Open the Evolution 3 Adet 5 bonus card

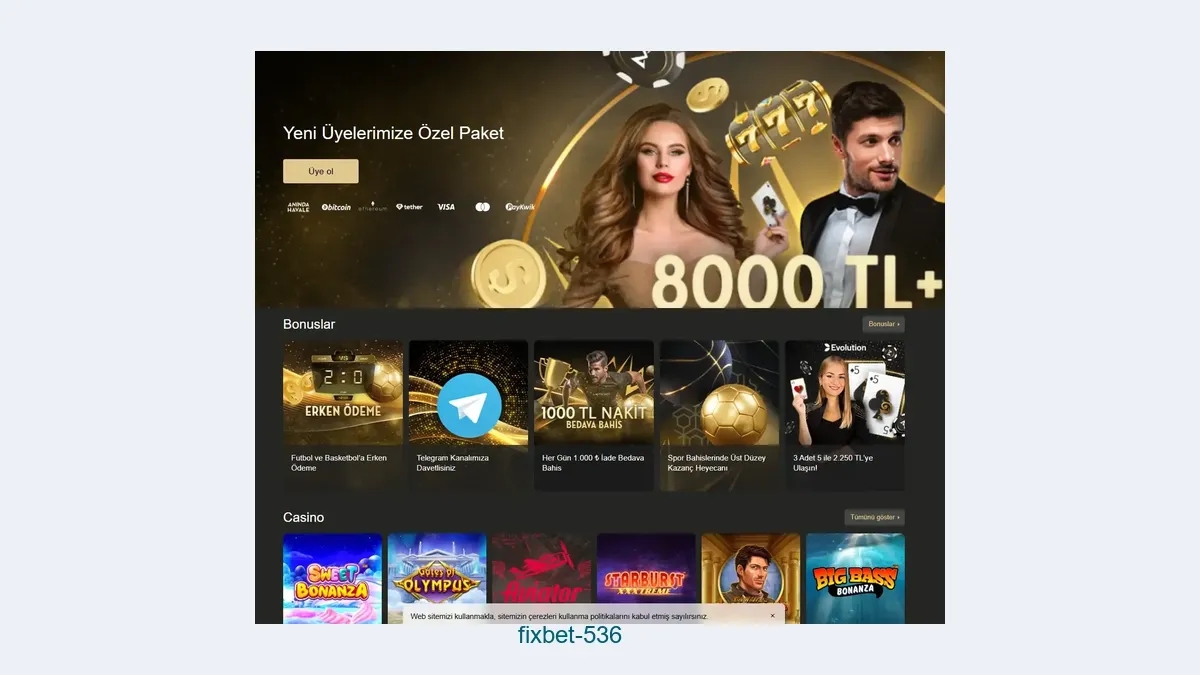pyautogui.click(x=845, y=414)
